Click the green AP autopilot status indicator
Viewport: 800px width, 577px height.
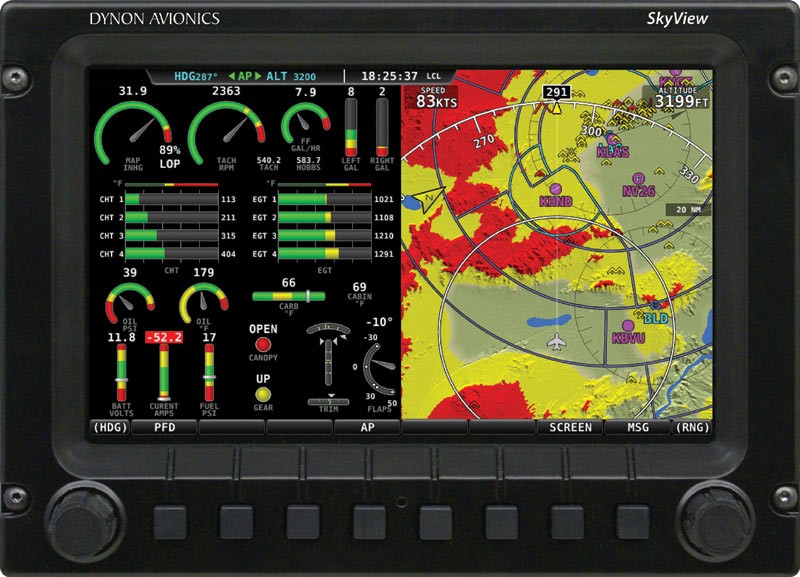[x=245, y=77]
